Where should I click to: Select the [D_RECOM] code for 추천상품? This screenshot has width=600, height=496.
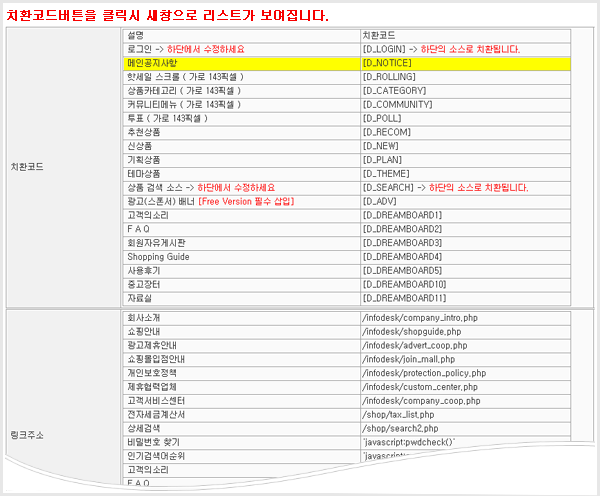click(x=388, y=132)
